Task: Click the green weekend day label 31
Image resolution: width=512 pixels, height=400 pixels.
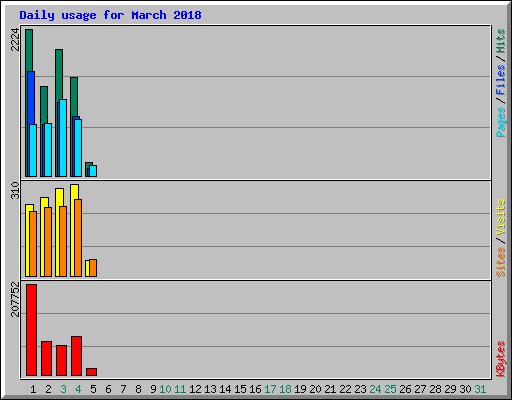Action: coord(480,389)
